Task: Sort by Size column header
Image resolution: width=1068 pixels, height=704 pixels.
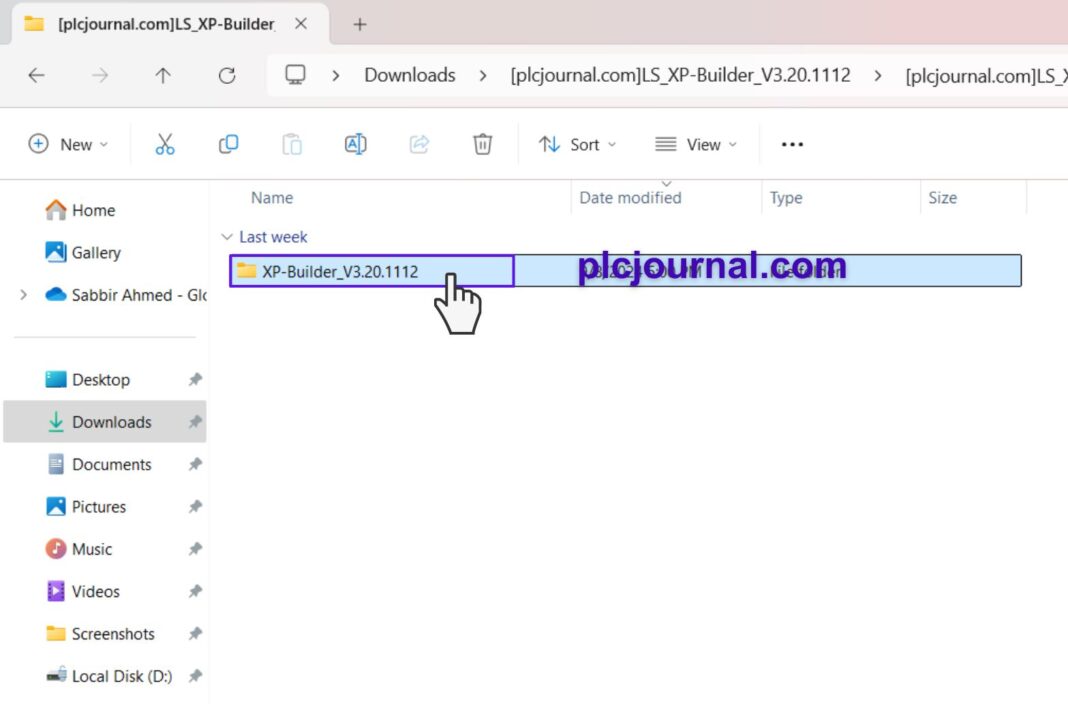Action: pos(943,197)
